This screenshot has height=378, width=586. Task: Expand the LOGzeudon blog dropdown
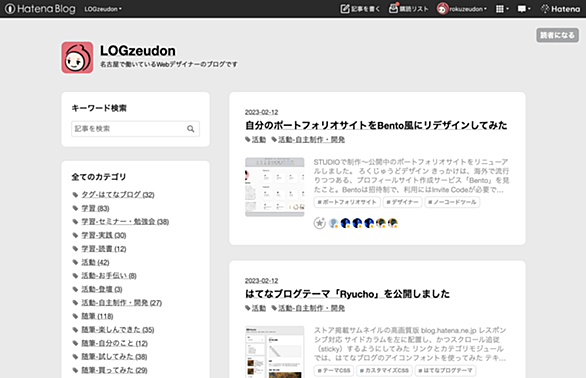(103, 9)
